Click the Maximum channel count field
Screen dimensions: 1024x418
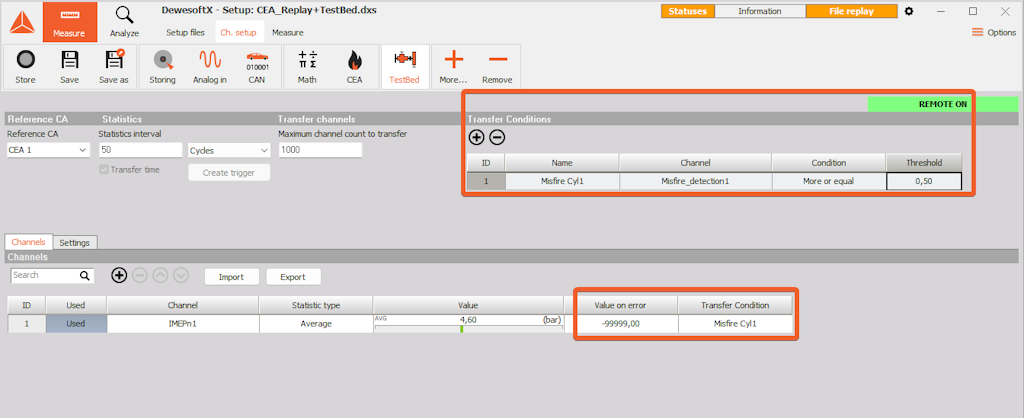coord(320,150)
